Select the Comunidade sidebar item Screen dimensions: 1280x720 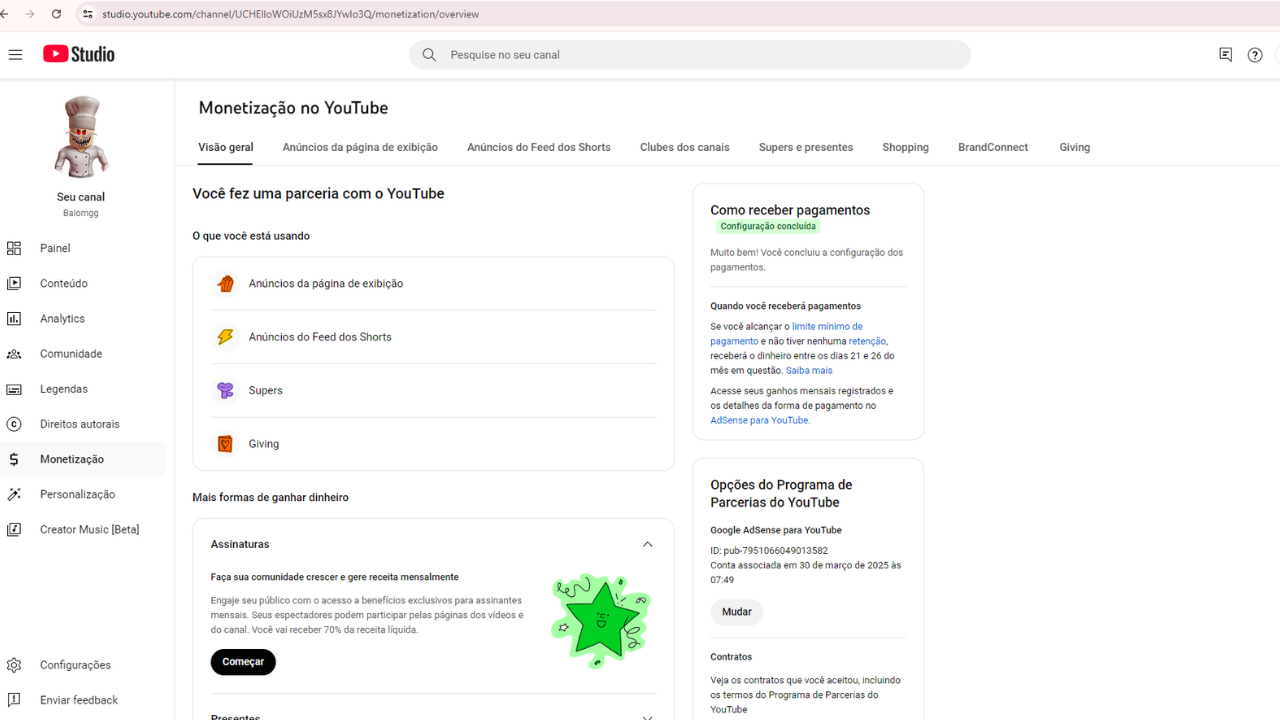click(83, 354)
